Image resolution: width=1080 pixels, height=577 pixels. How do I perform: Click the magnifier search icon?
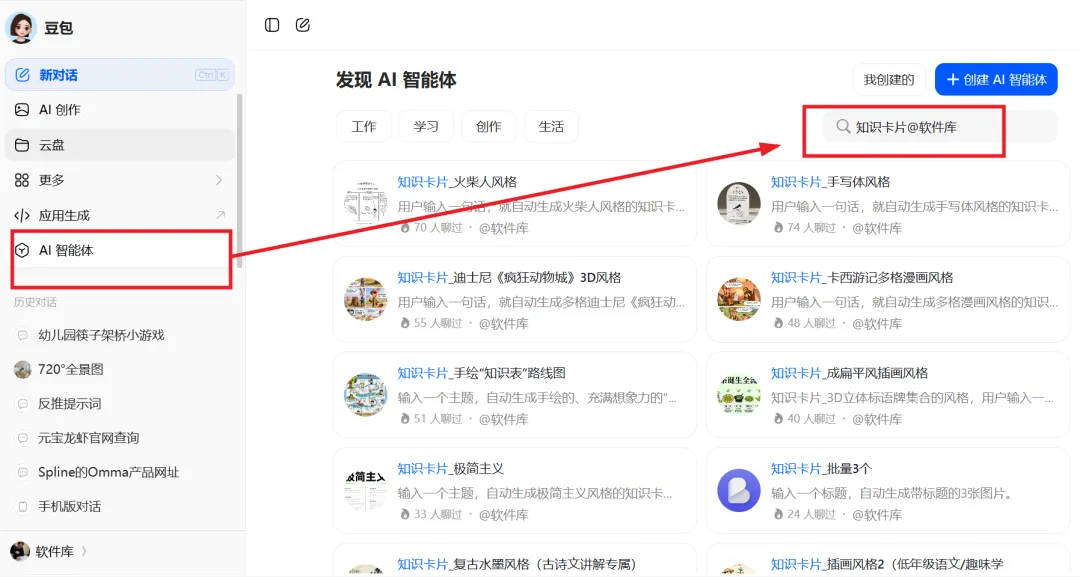(x=843, y=127)
